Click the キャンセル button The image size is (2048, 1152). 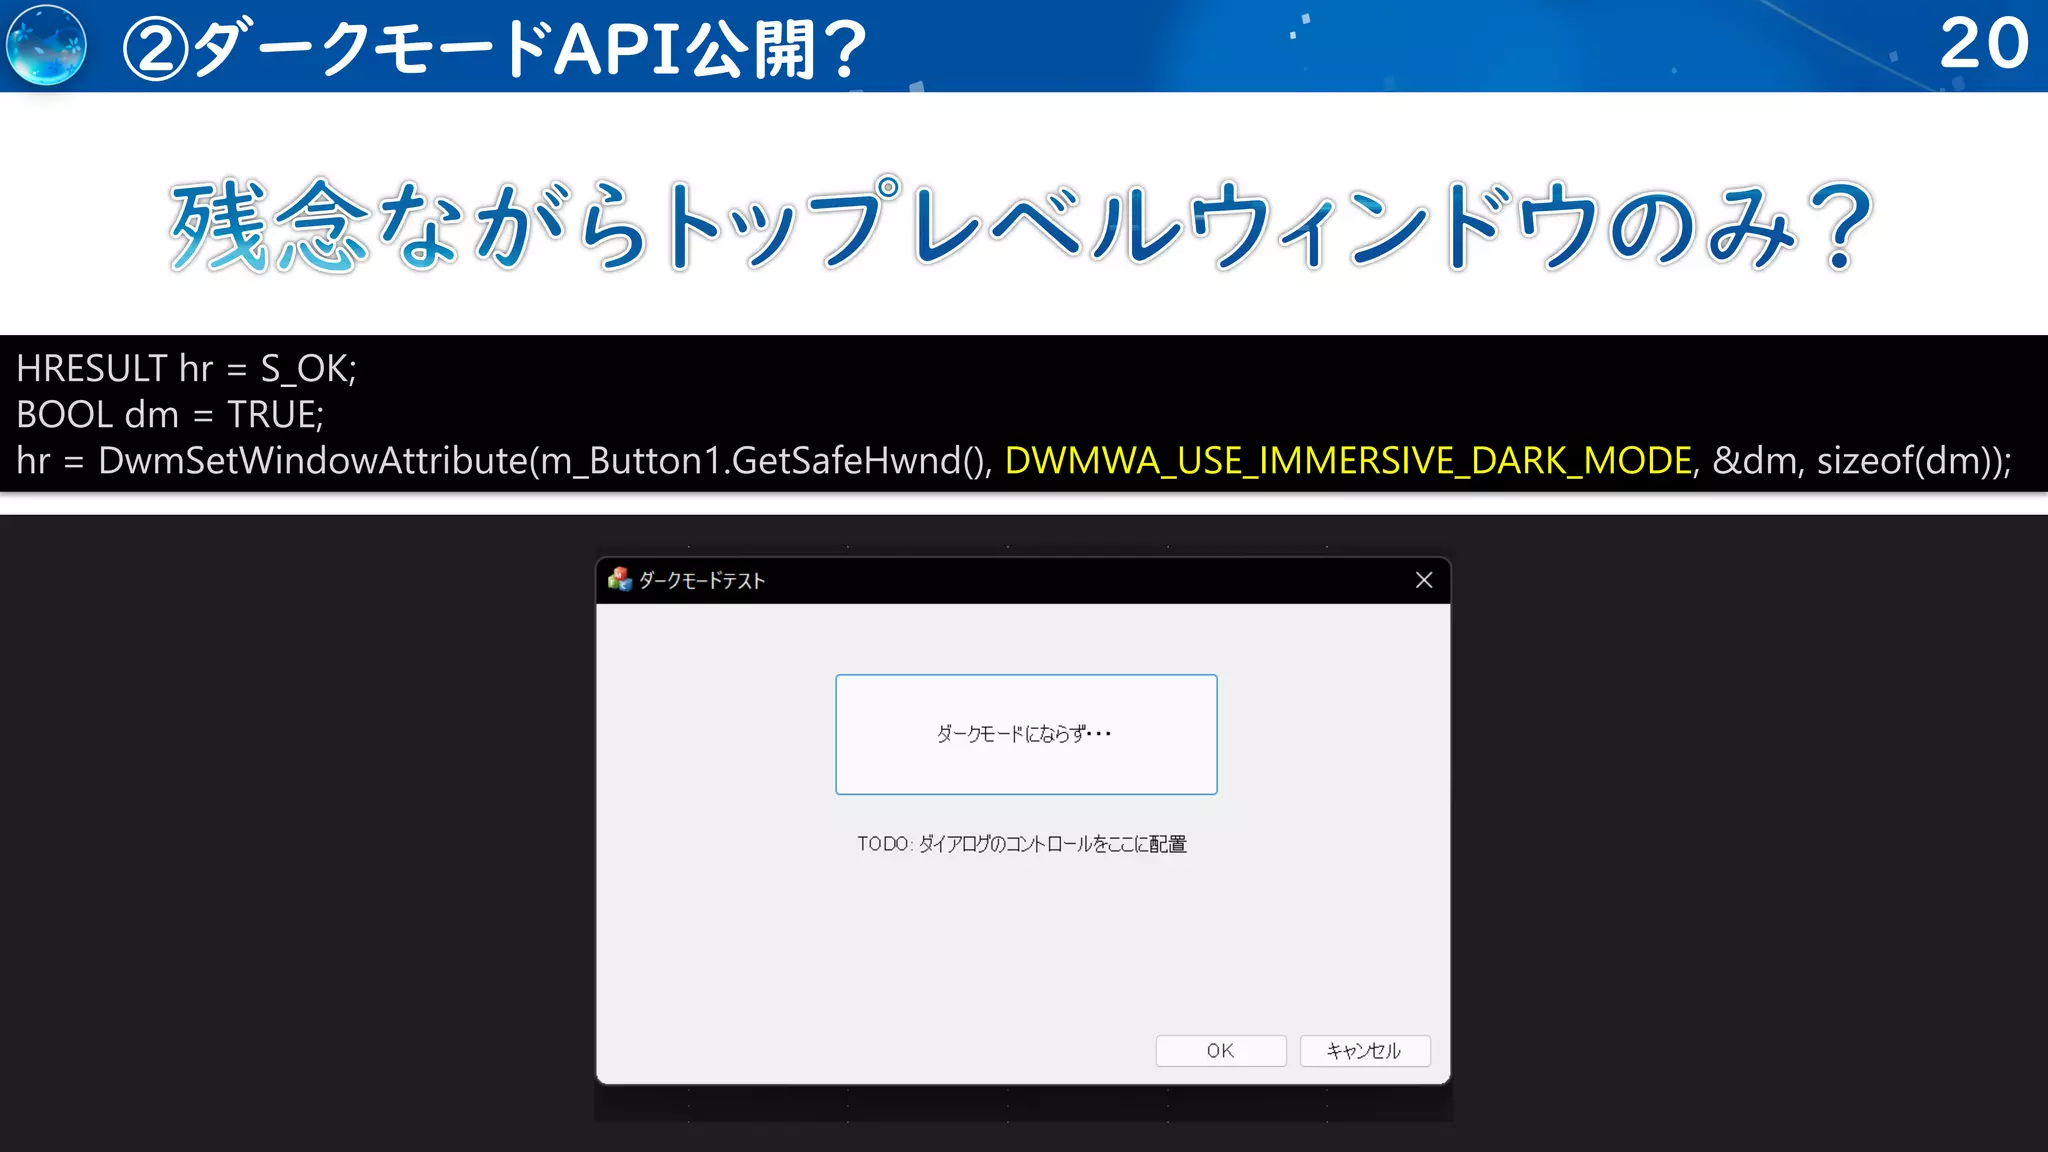1364,1050
